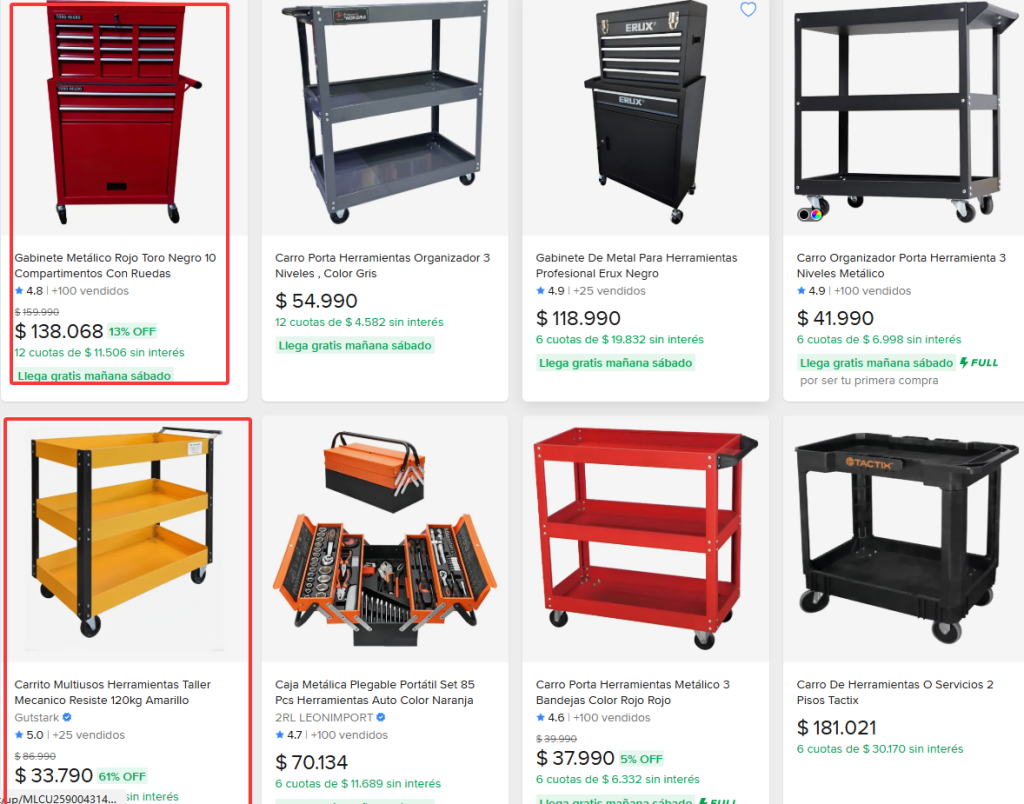
Task: View gray three-level tool cart image
Action: pyautogui.click(x=385, y=114)
